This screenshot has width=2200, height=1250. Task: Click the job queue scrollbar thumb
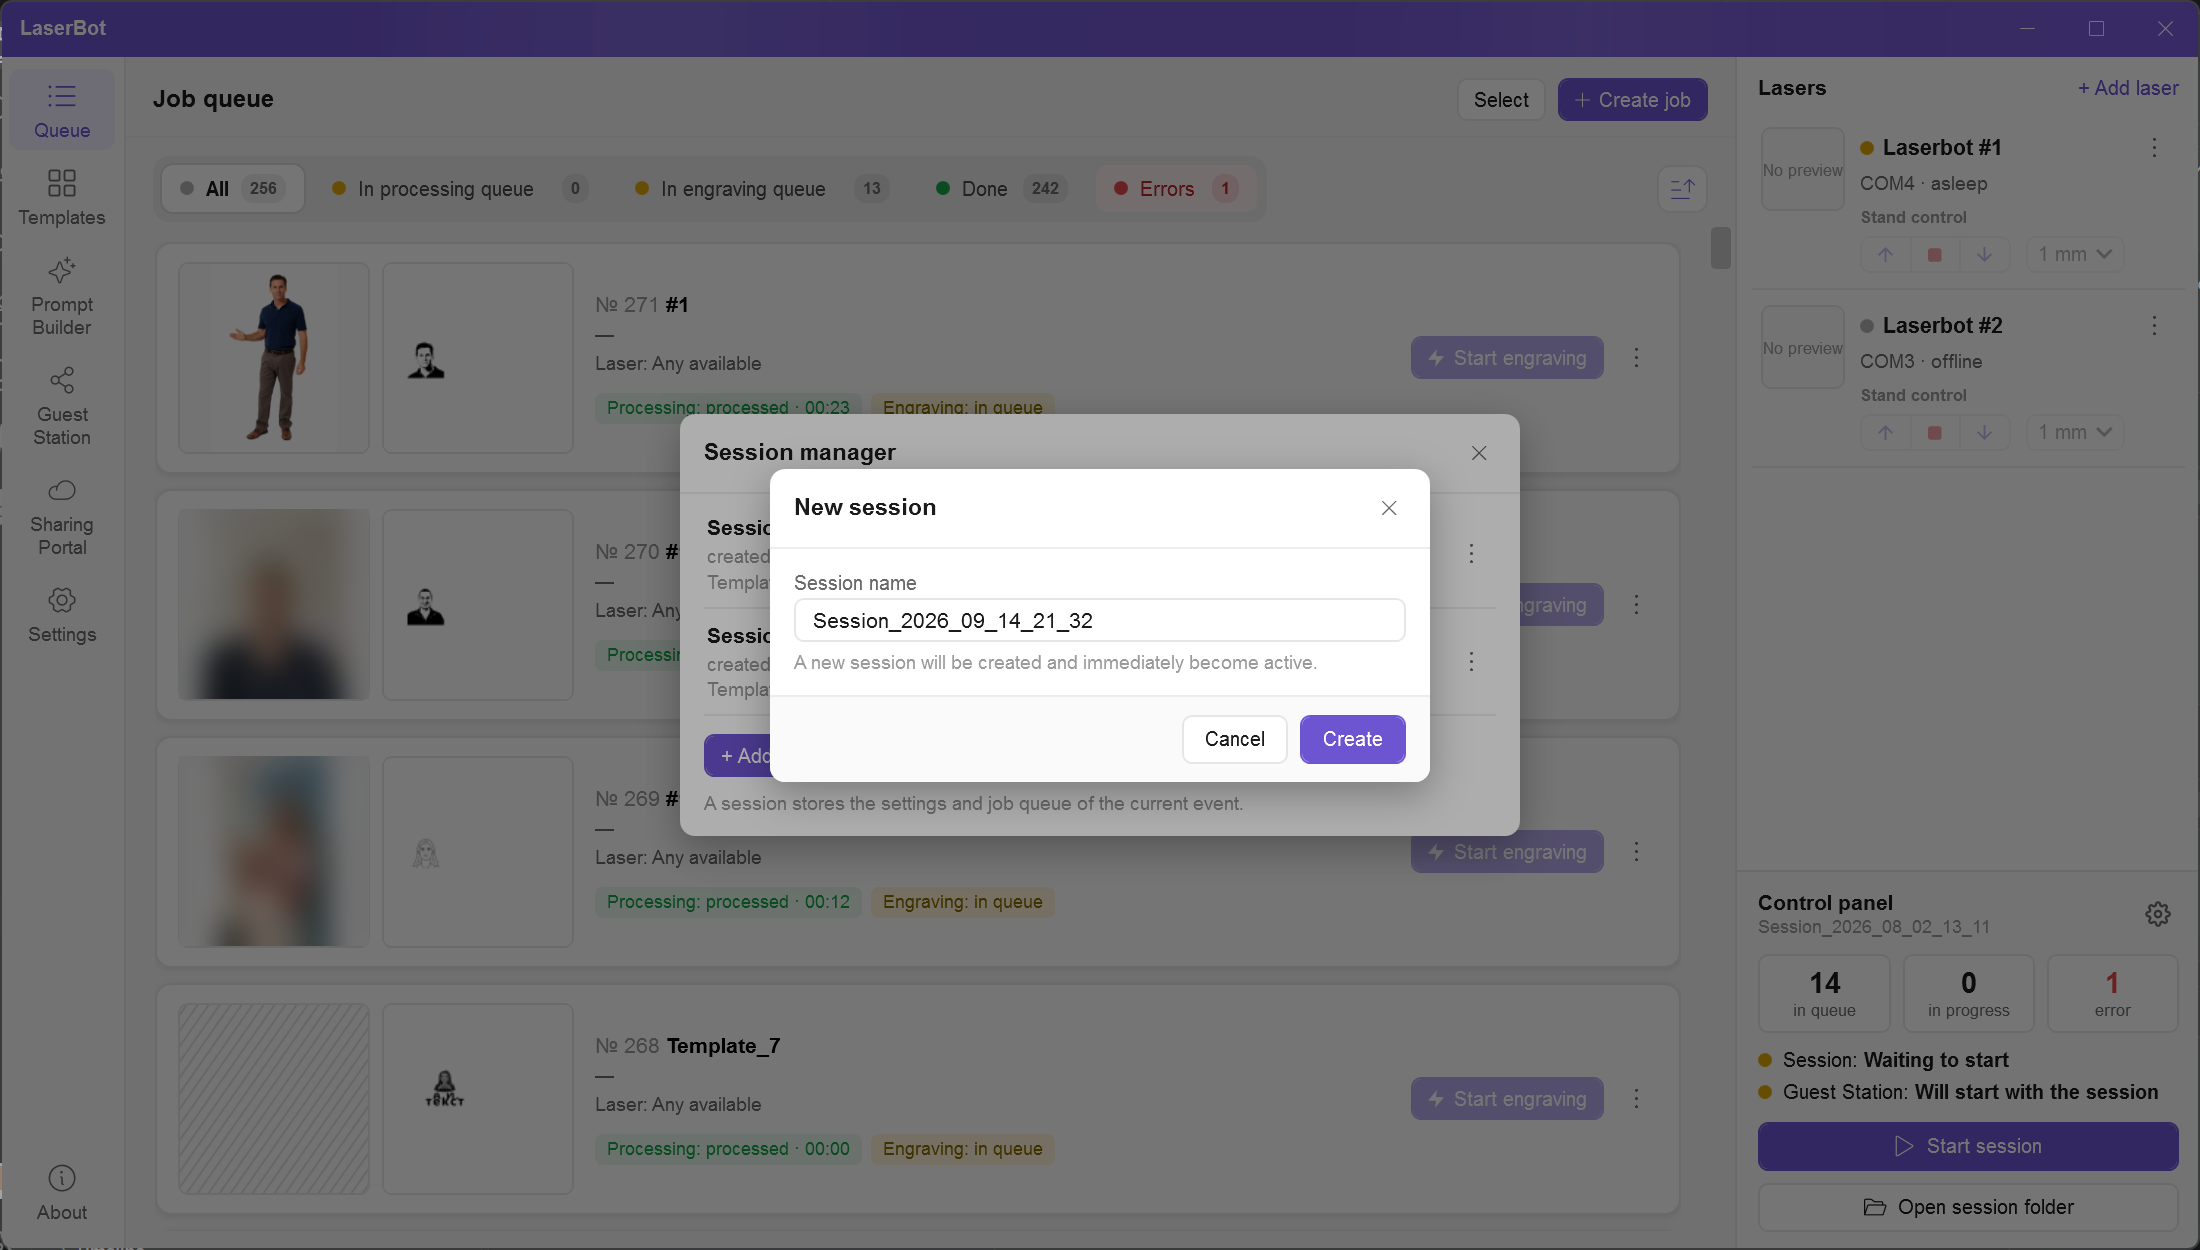pos(1720,248)
